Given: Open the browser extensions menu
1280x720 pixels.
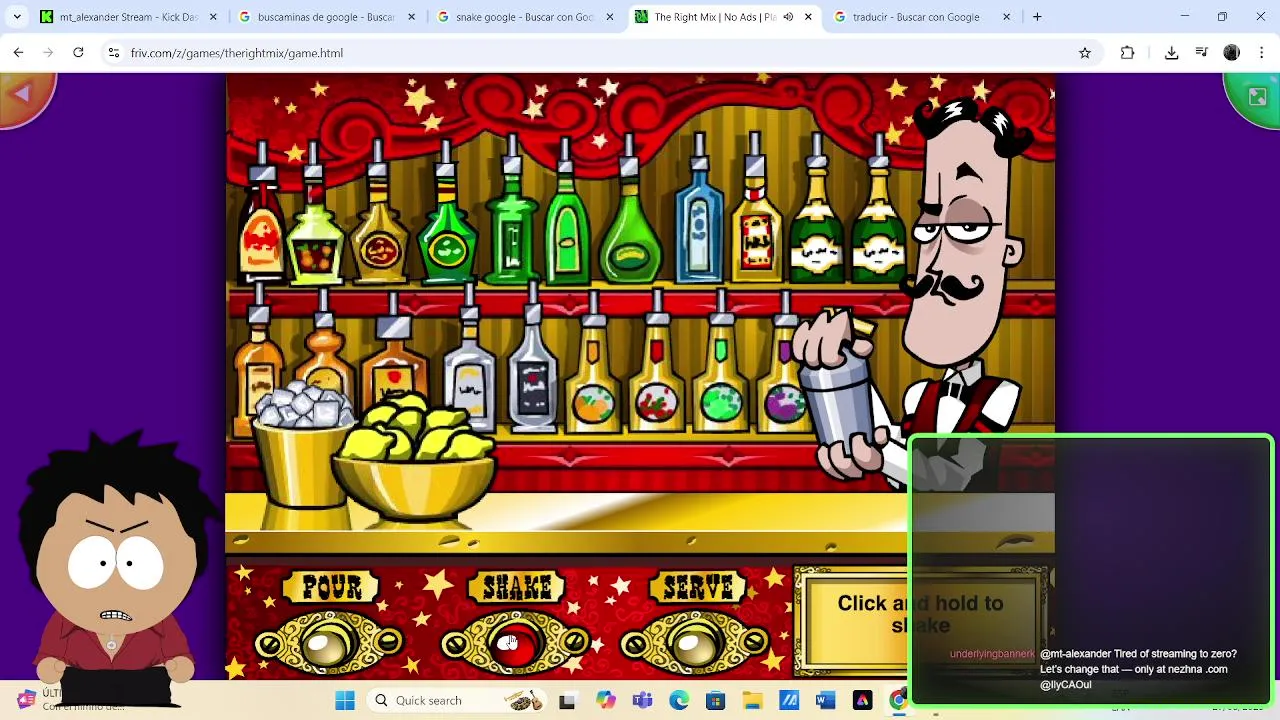Looking at the screenshot, I should (1127, 53).
